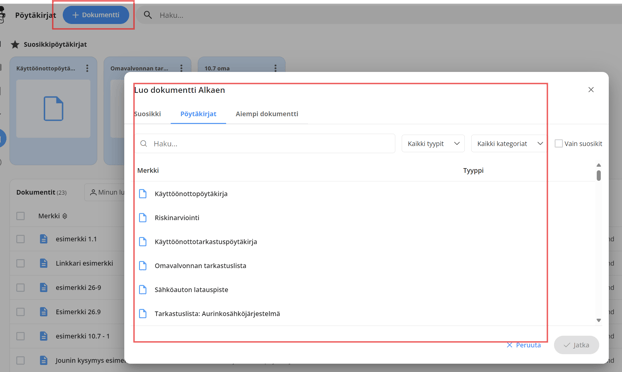Click file icon of esimerkki 1.1
The width and height of the screenshot is (622, 372).
44,239
